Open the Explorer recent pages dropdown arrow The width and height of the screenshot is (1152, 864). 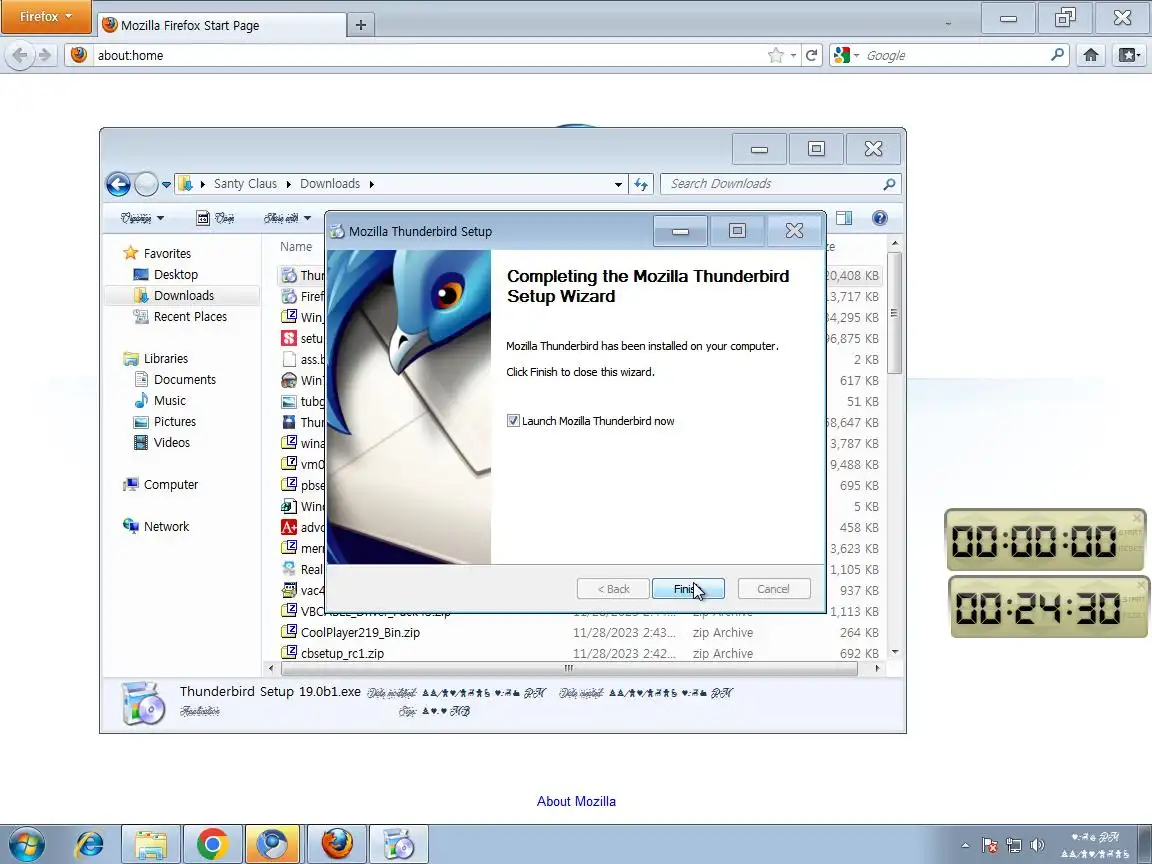[x=166, y=184]
